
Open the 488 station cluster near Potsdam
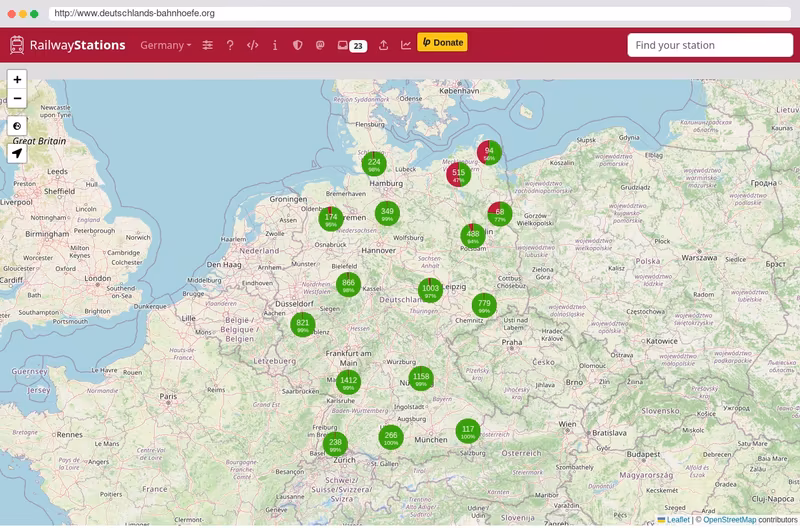tap(473, 236)
